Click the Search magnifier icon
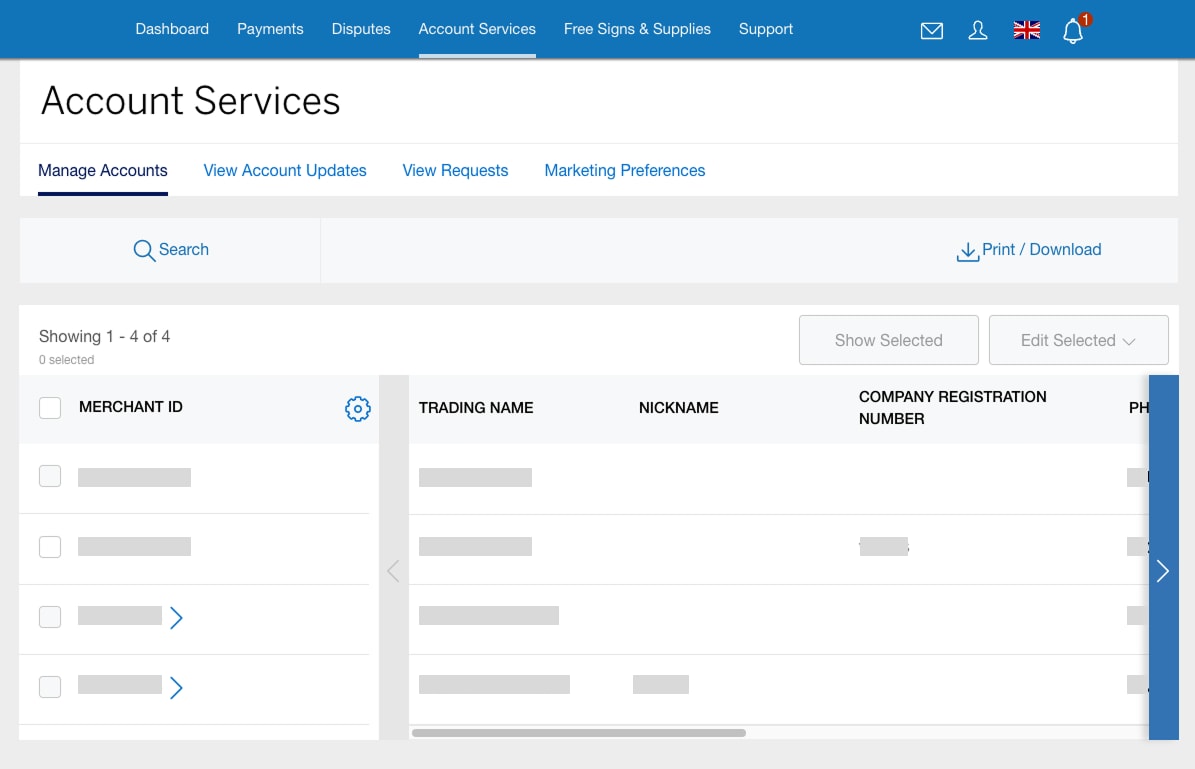 tap(144, 250)
